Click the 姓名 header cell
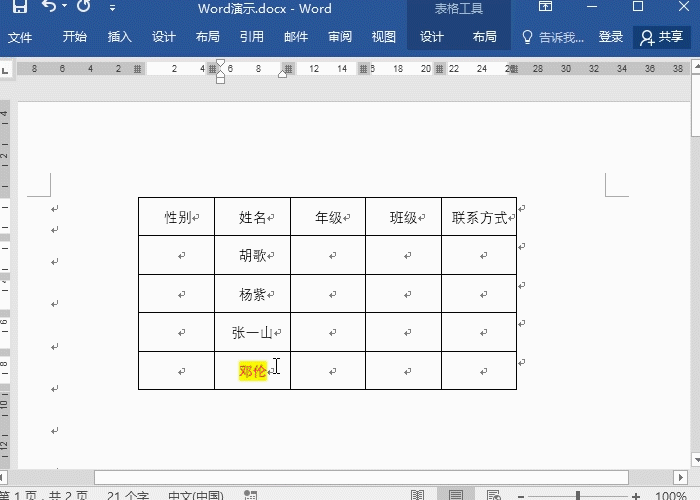The height and width of the screenshot is (500, 700). point(252,217)
